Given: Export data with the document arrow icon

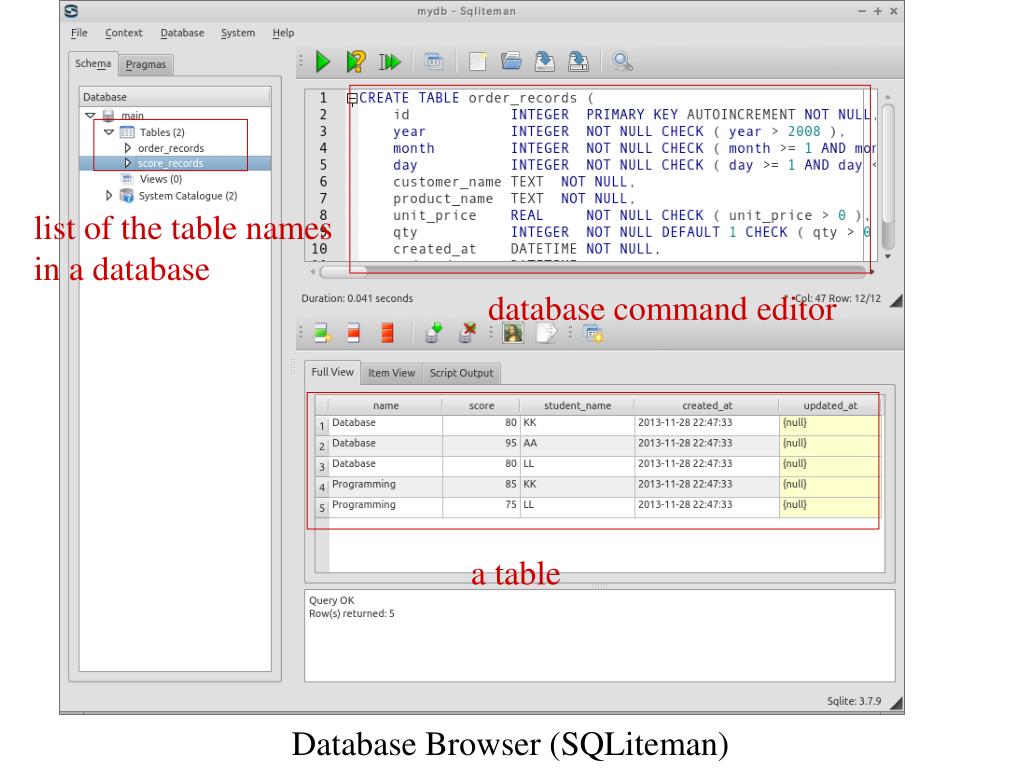Looking at the screenshot, I should coord(546,333).
